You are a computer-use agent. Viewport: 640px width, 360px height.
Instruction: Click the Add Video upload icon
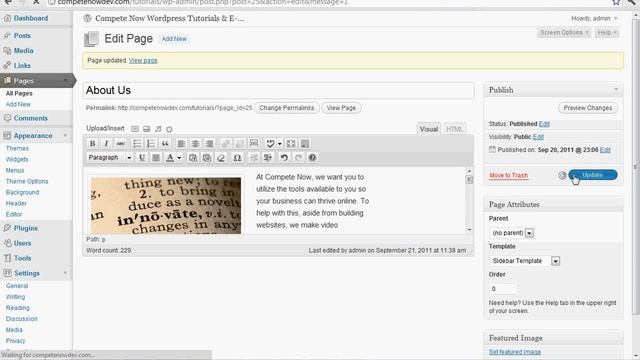tap(147, 129)
